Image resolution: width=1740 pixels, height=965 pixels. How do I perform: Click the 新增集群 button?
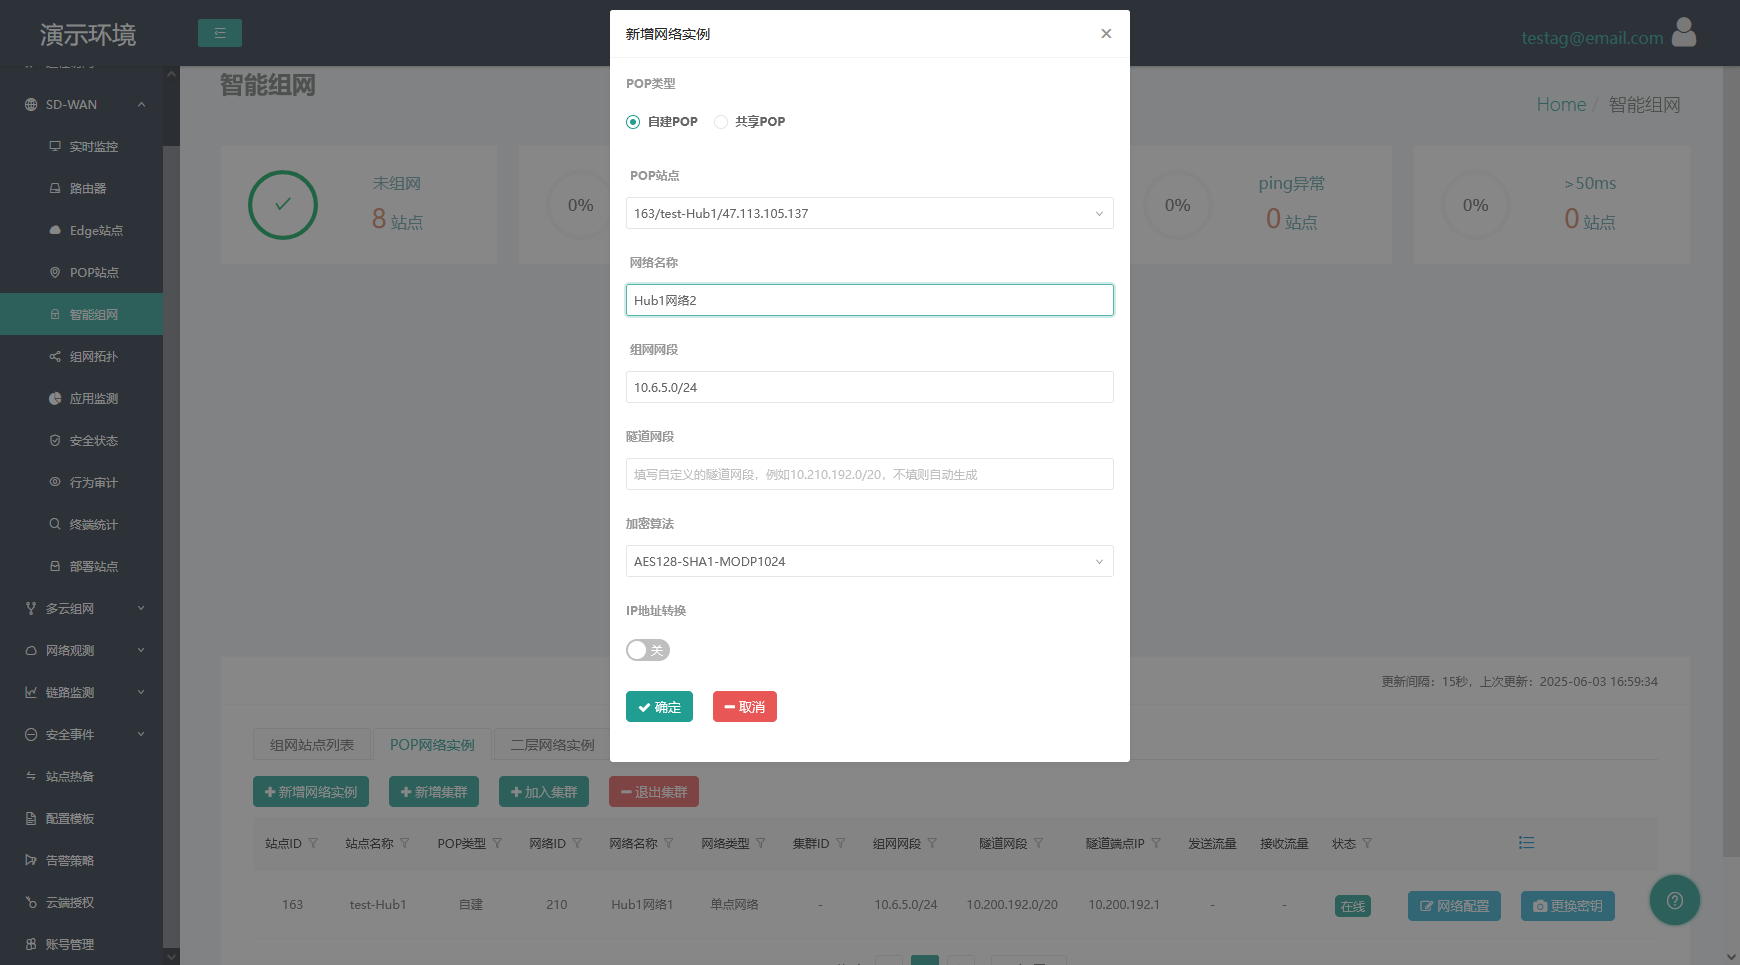pyautogui.click(x=434, y=792)
